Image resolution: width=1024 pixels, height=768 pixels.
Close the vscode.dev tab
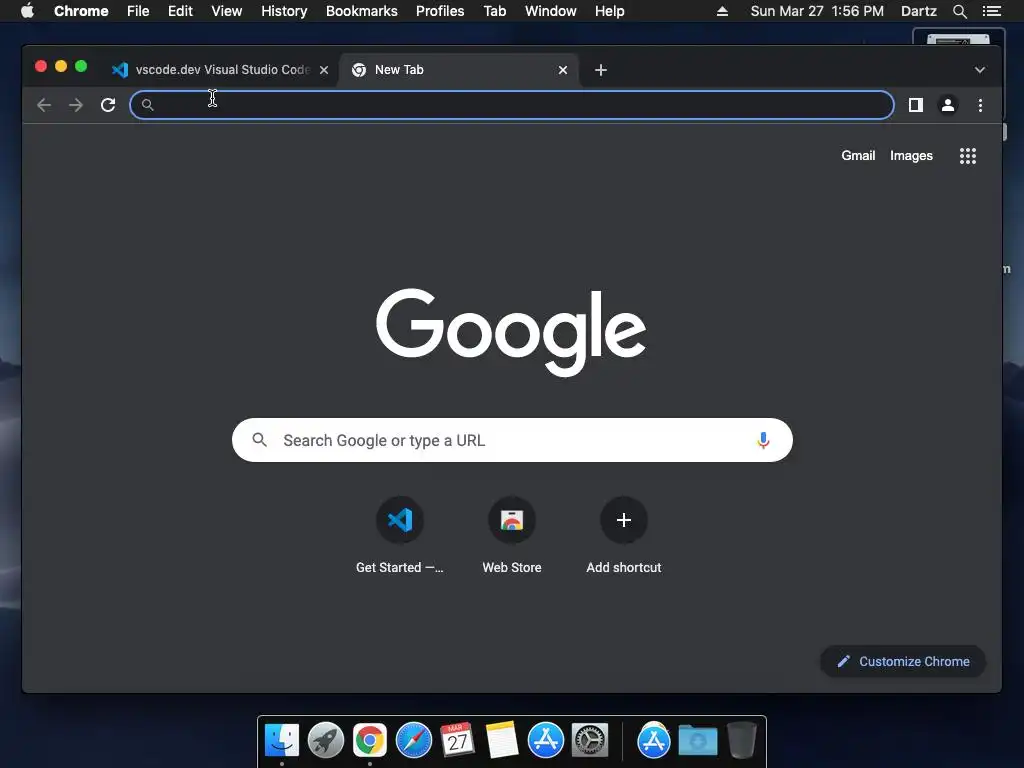coord(324,70)
